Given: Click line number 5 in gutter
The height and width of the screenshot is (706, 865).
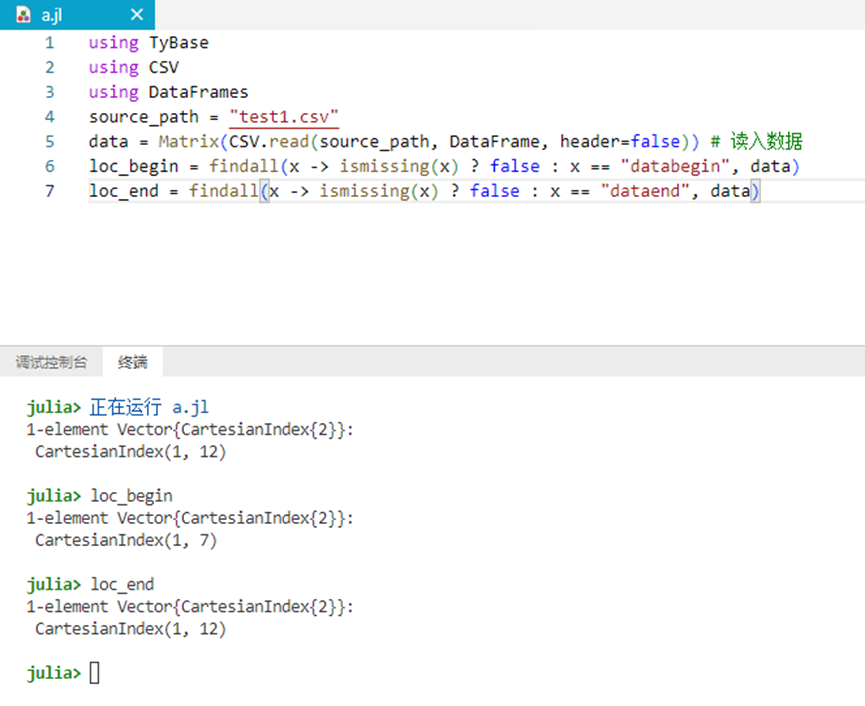Looking at the screenshot, I should [50, 142].
